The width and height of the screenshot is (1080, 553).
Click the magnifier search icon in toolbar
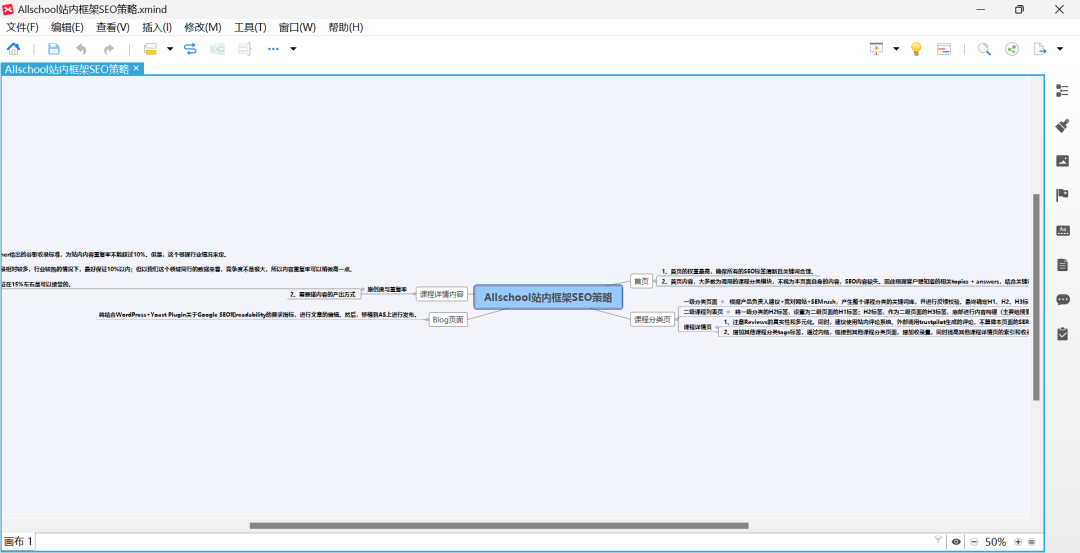pyautogui.click(x=984, y=48)
